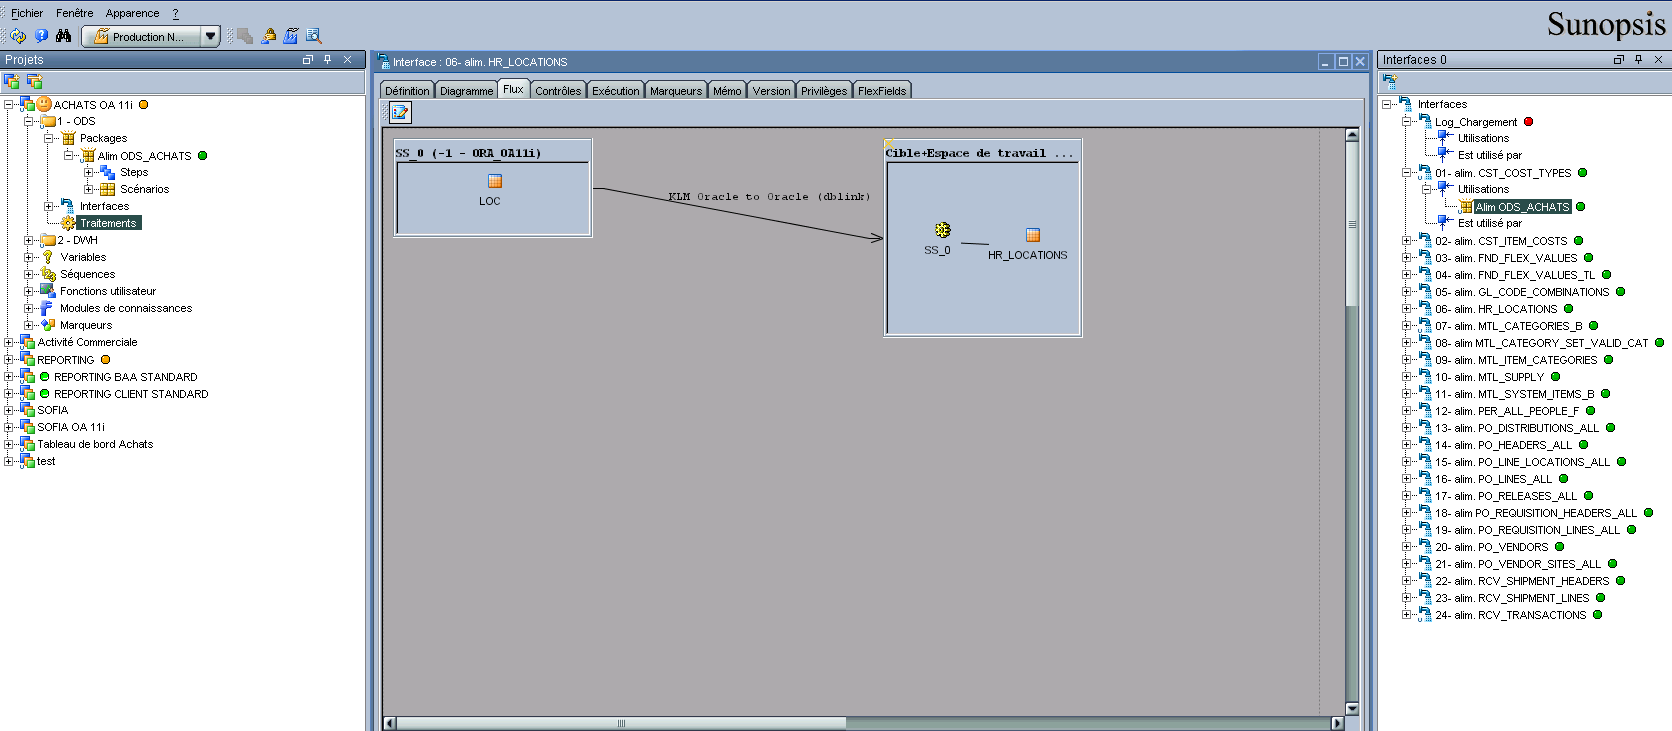
Task: Click the Scénarios icon in tree
Action: point(108,189)
